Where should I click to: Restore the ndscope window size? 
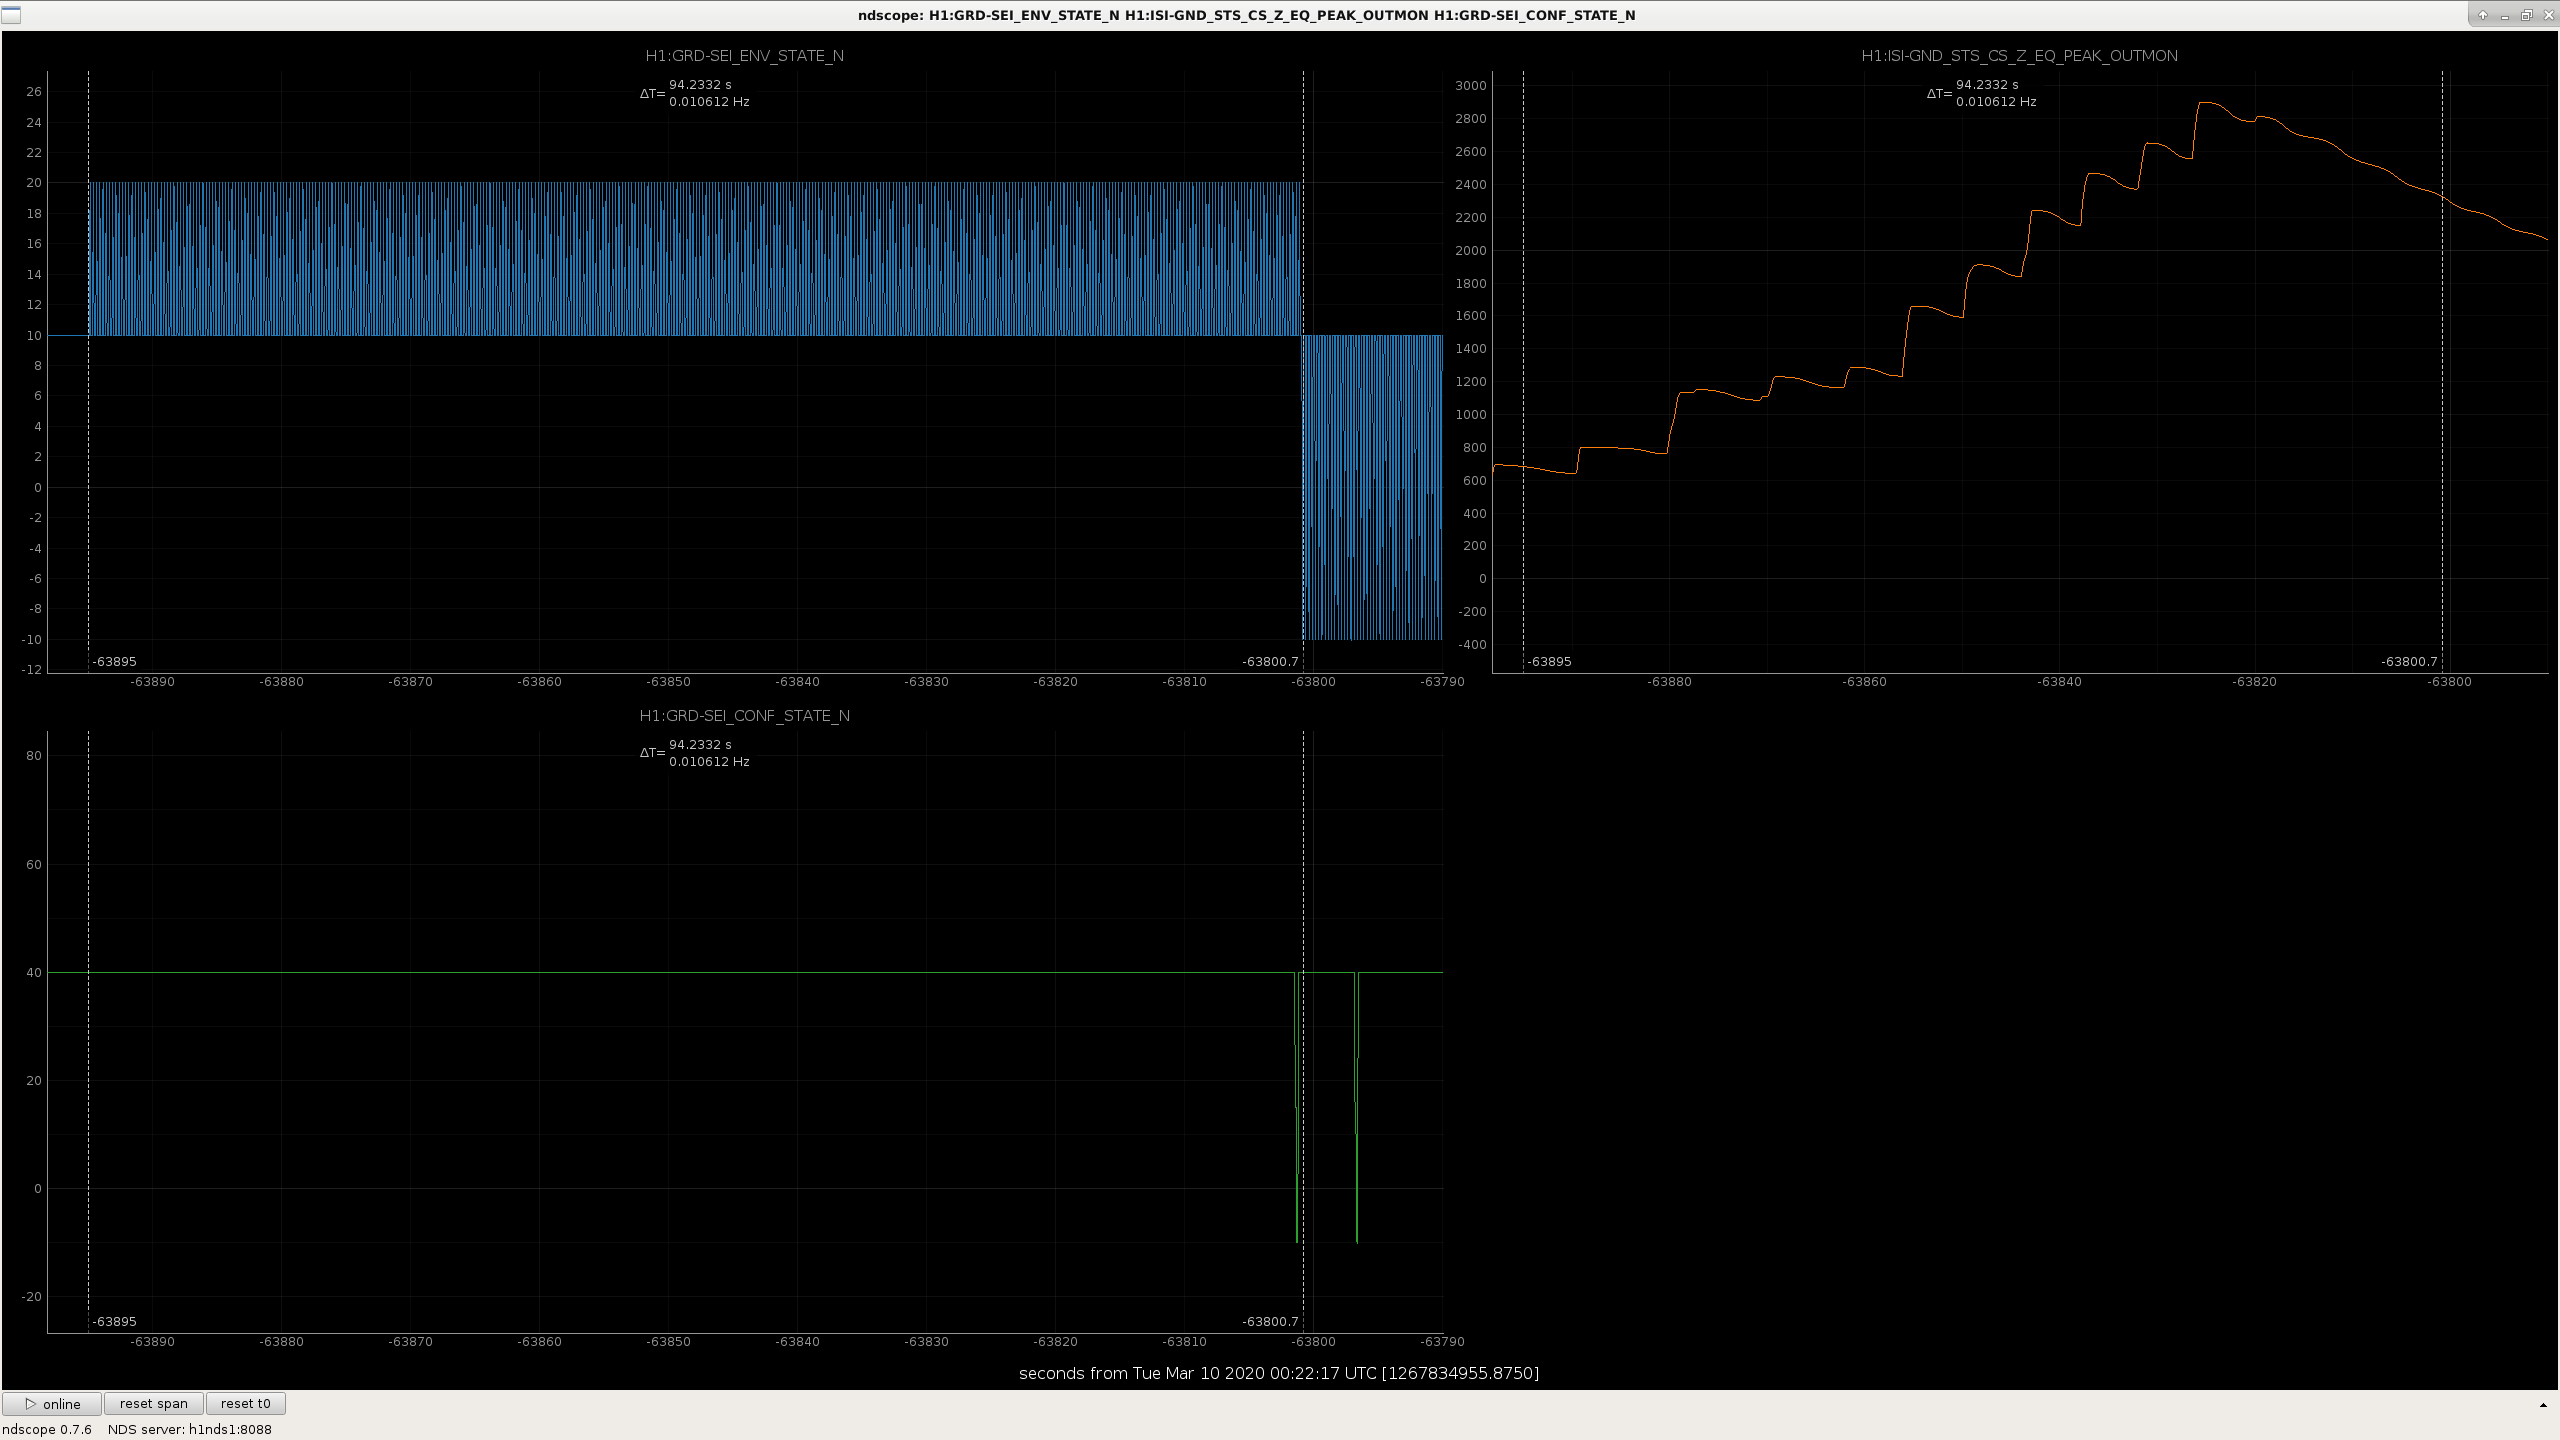point(2526,15)
